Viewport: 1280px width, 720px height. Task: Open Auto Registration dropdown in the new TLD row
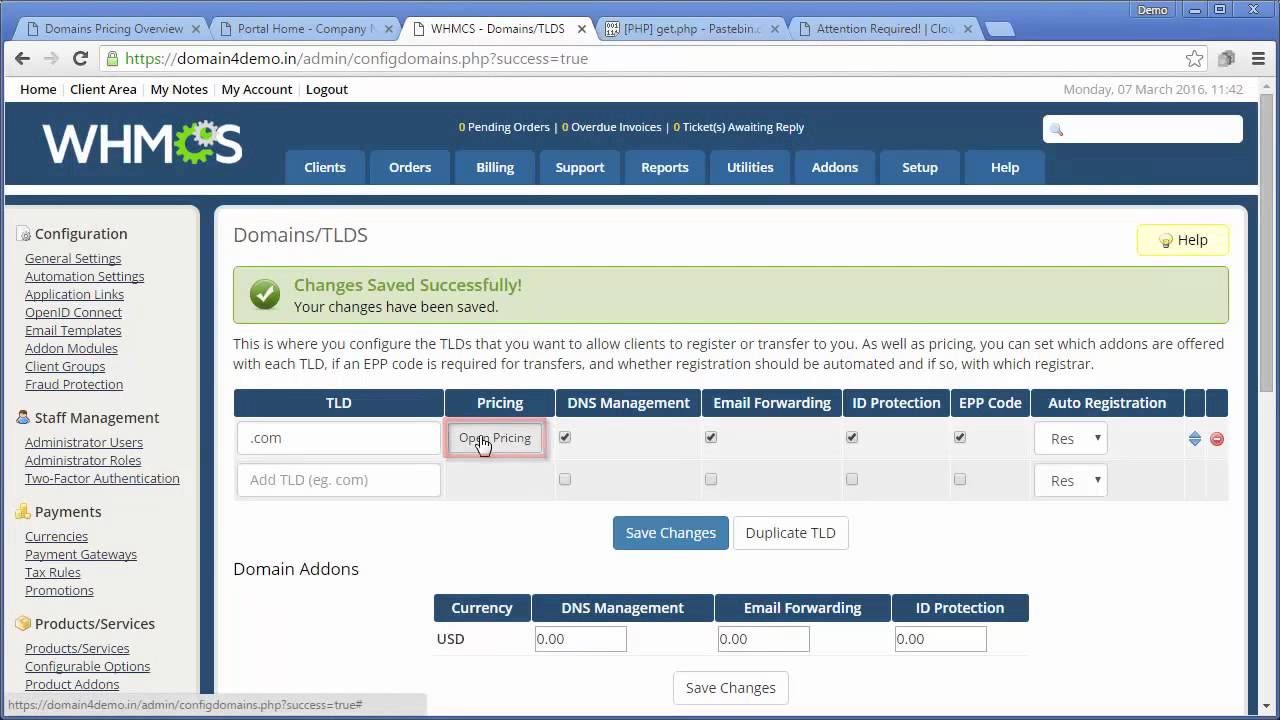(1071, 480)
